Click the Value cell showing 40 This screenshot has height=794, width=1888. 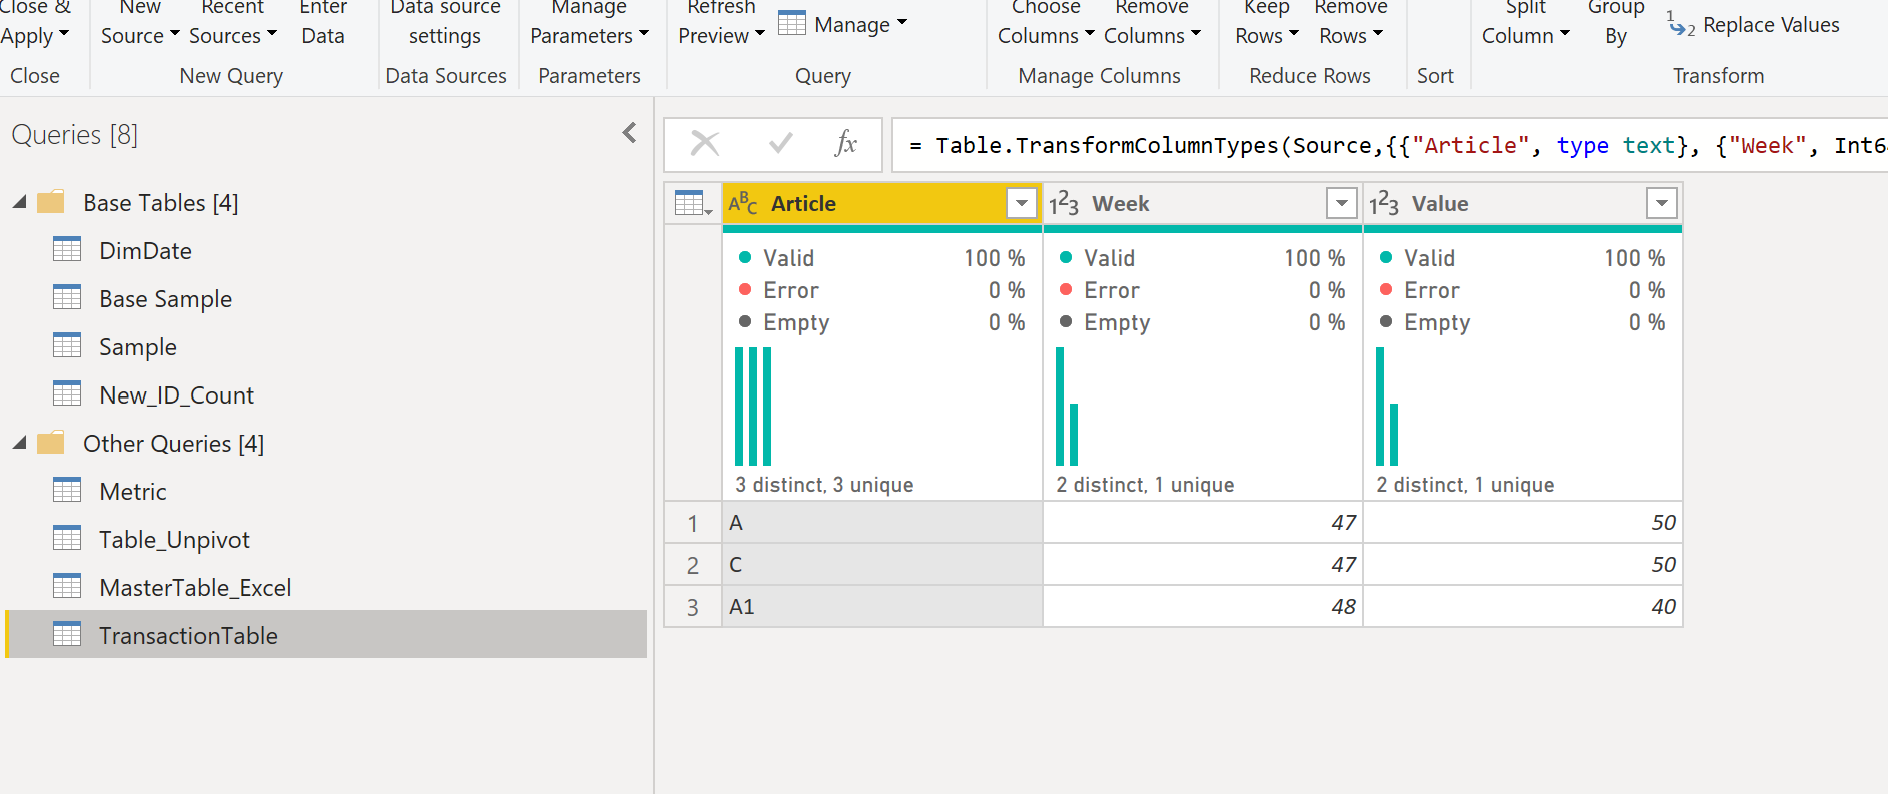(x=1523, y=607)
